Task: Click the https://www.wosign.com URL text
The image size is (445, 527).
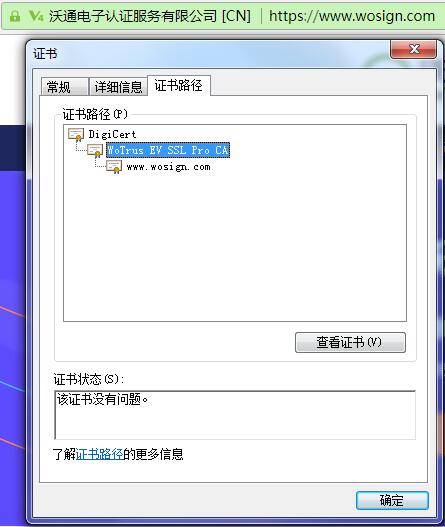Action: pos(352,16)
